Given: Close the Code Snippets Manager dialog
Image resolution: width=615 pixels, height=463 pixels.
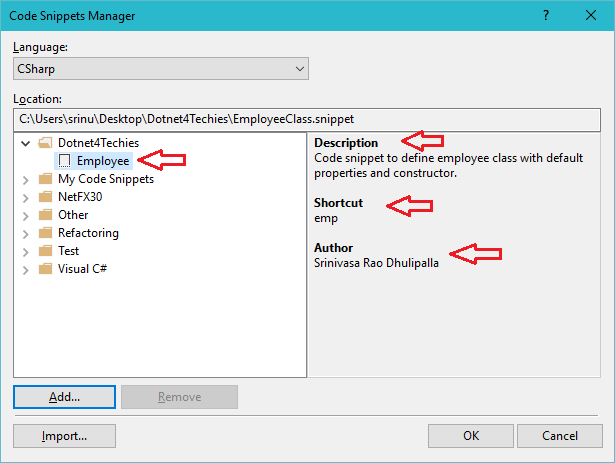Looking at the screenshot, I should pyautogui.click(x=591, y=15).
